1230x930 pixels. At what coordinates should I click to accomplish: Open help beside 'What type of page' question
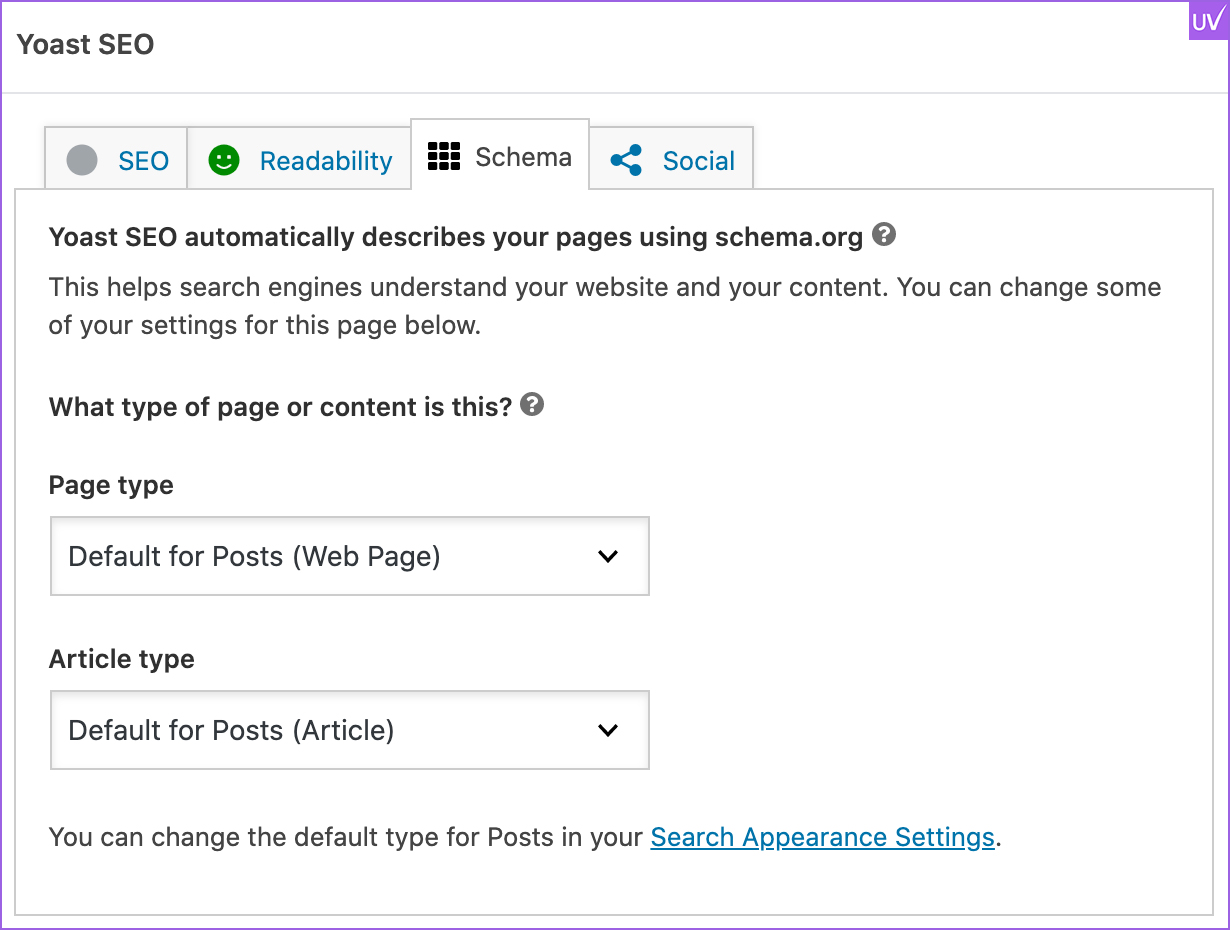pos(533,405)
